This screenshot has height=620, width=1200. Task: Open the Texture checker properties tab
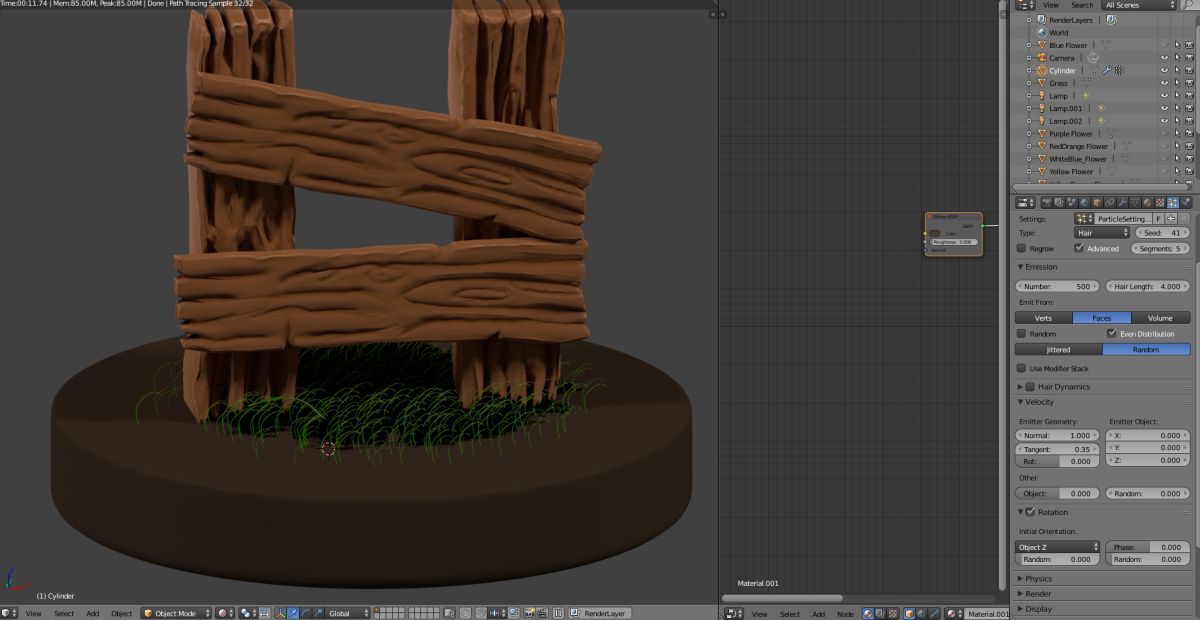tap(1160, 202)
